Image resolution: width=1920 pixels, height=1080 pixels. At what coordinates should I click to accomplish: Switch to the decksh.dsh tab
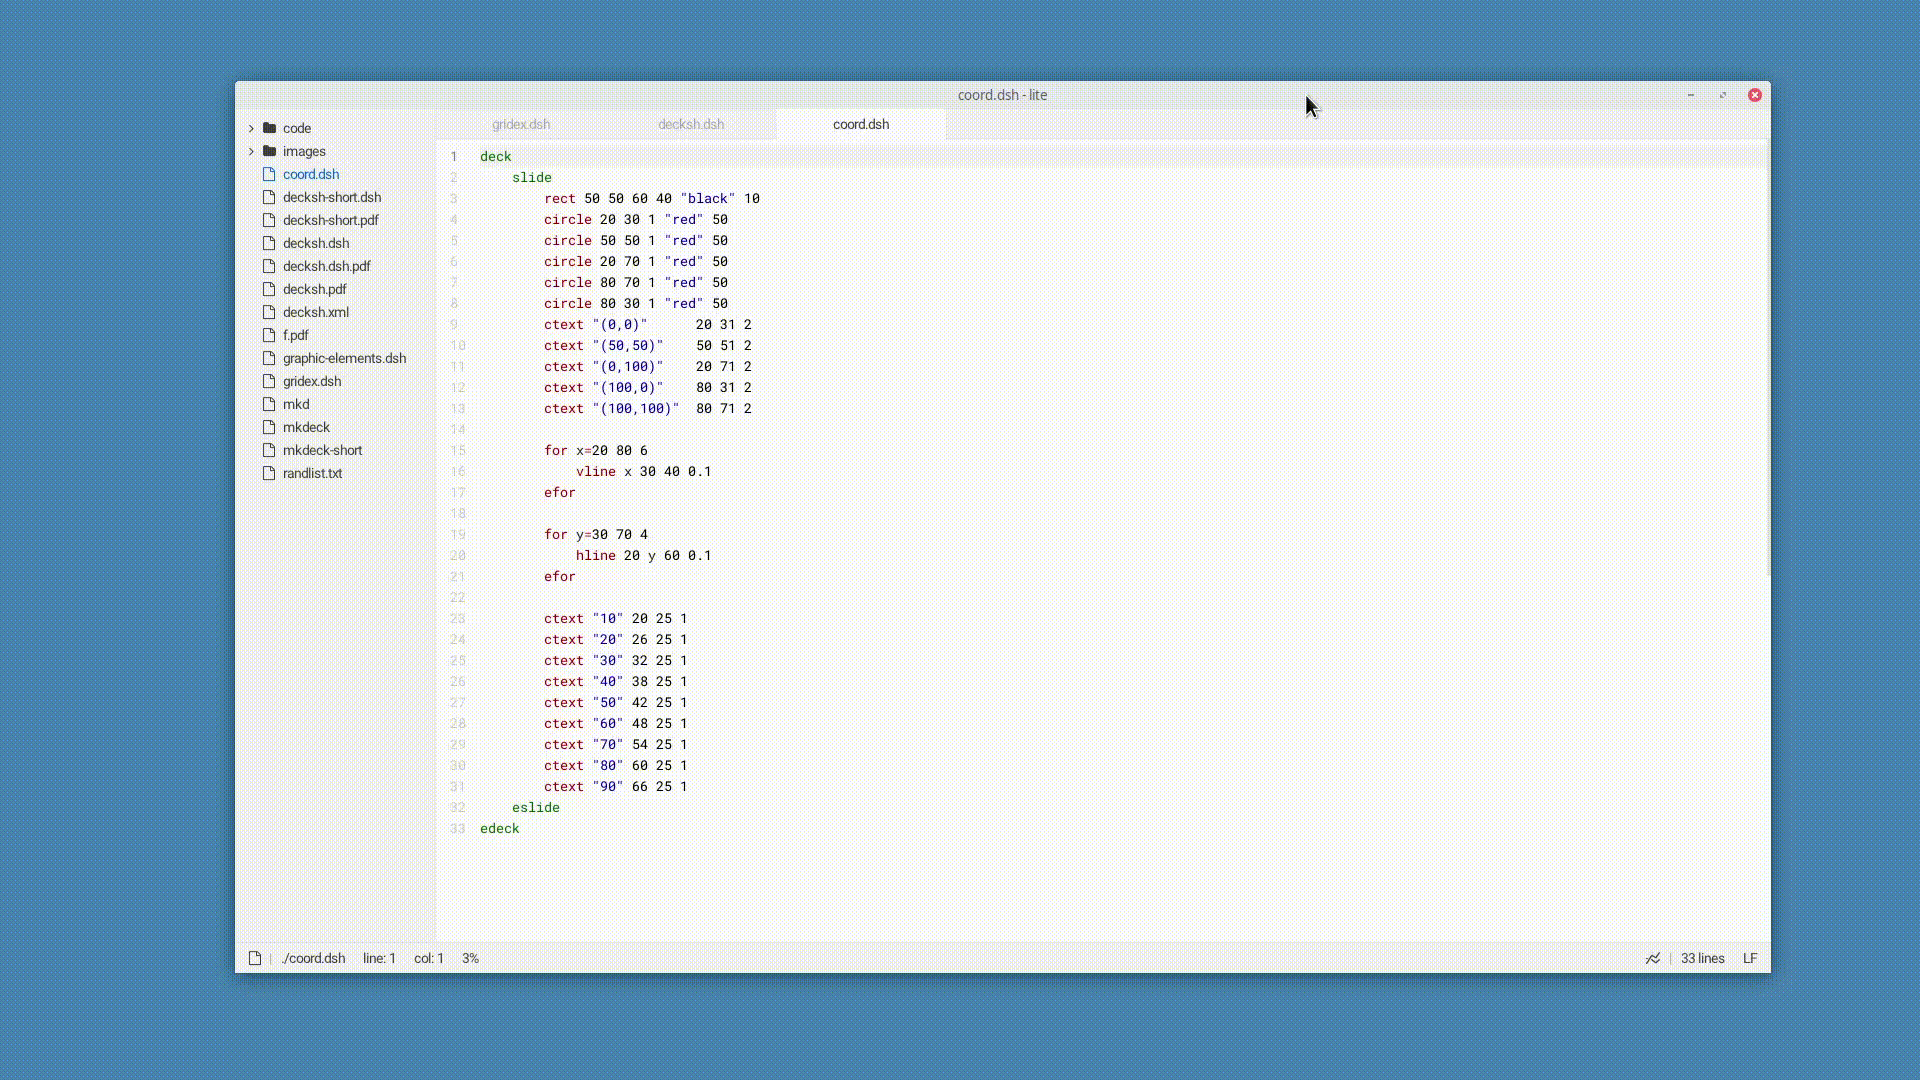tap(691, 124)
